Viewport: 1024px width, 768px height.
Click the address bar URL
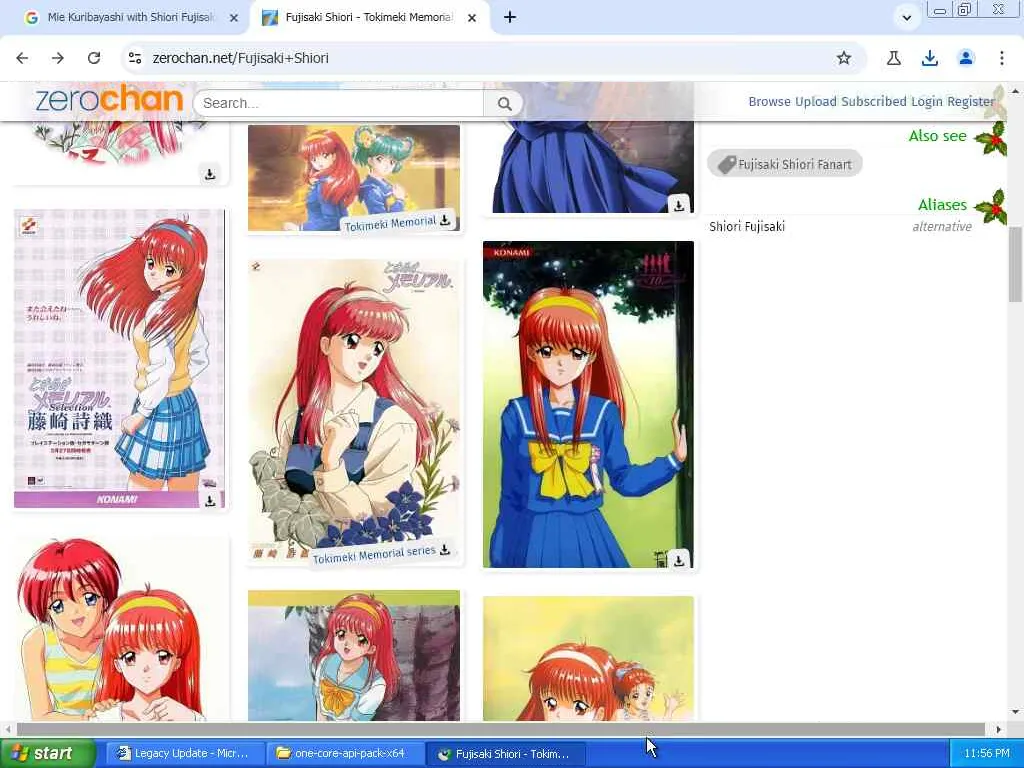240,58
